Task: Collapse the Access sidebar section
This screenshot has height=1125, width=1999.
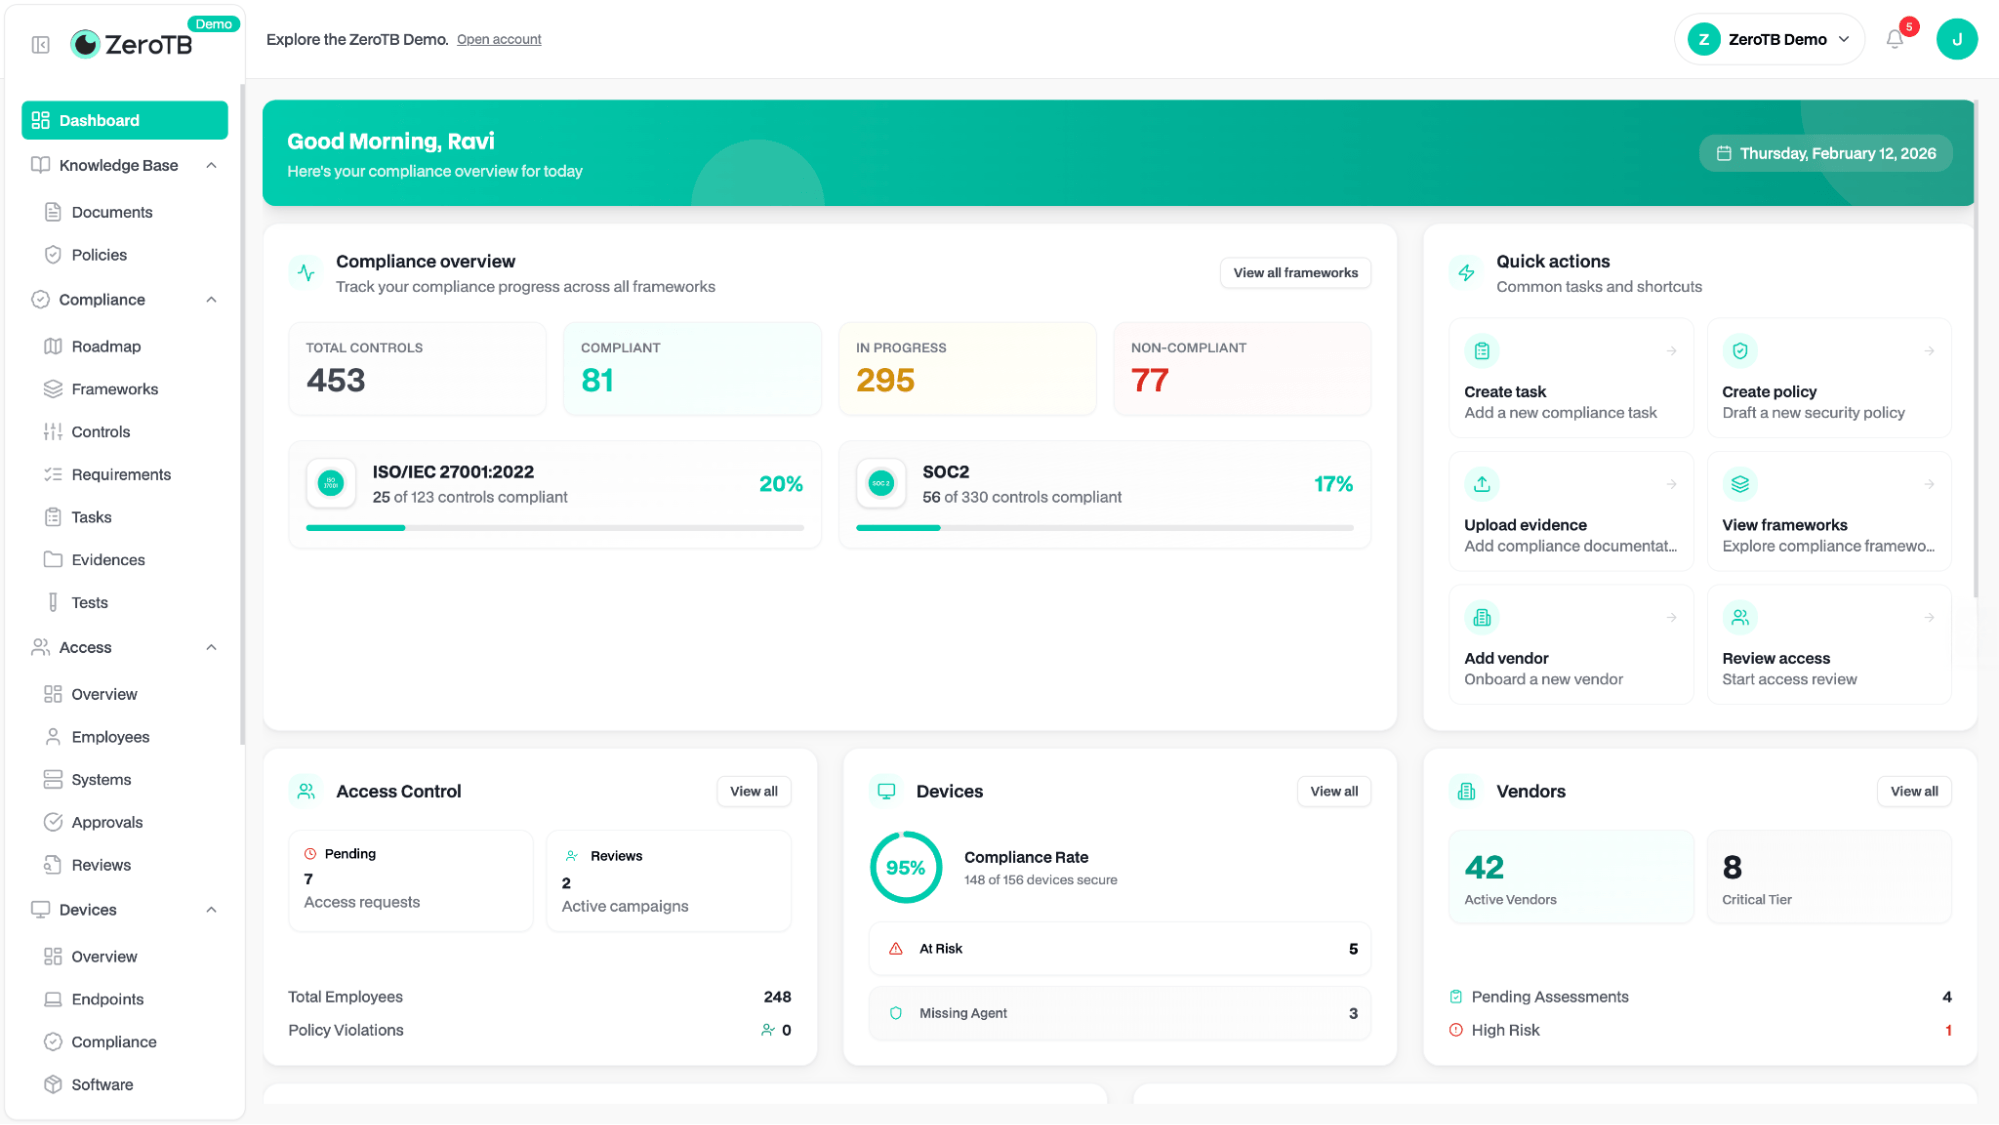Action: pyautogui.click(x=211, y=647)
